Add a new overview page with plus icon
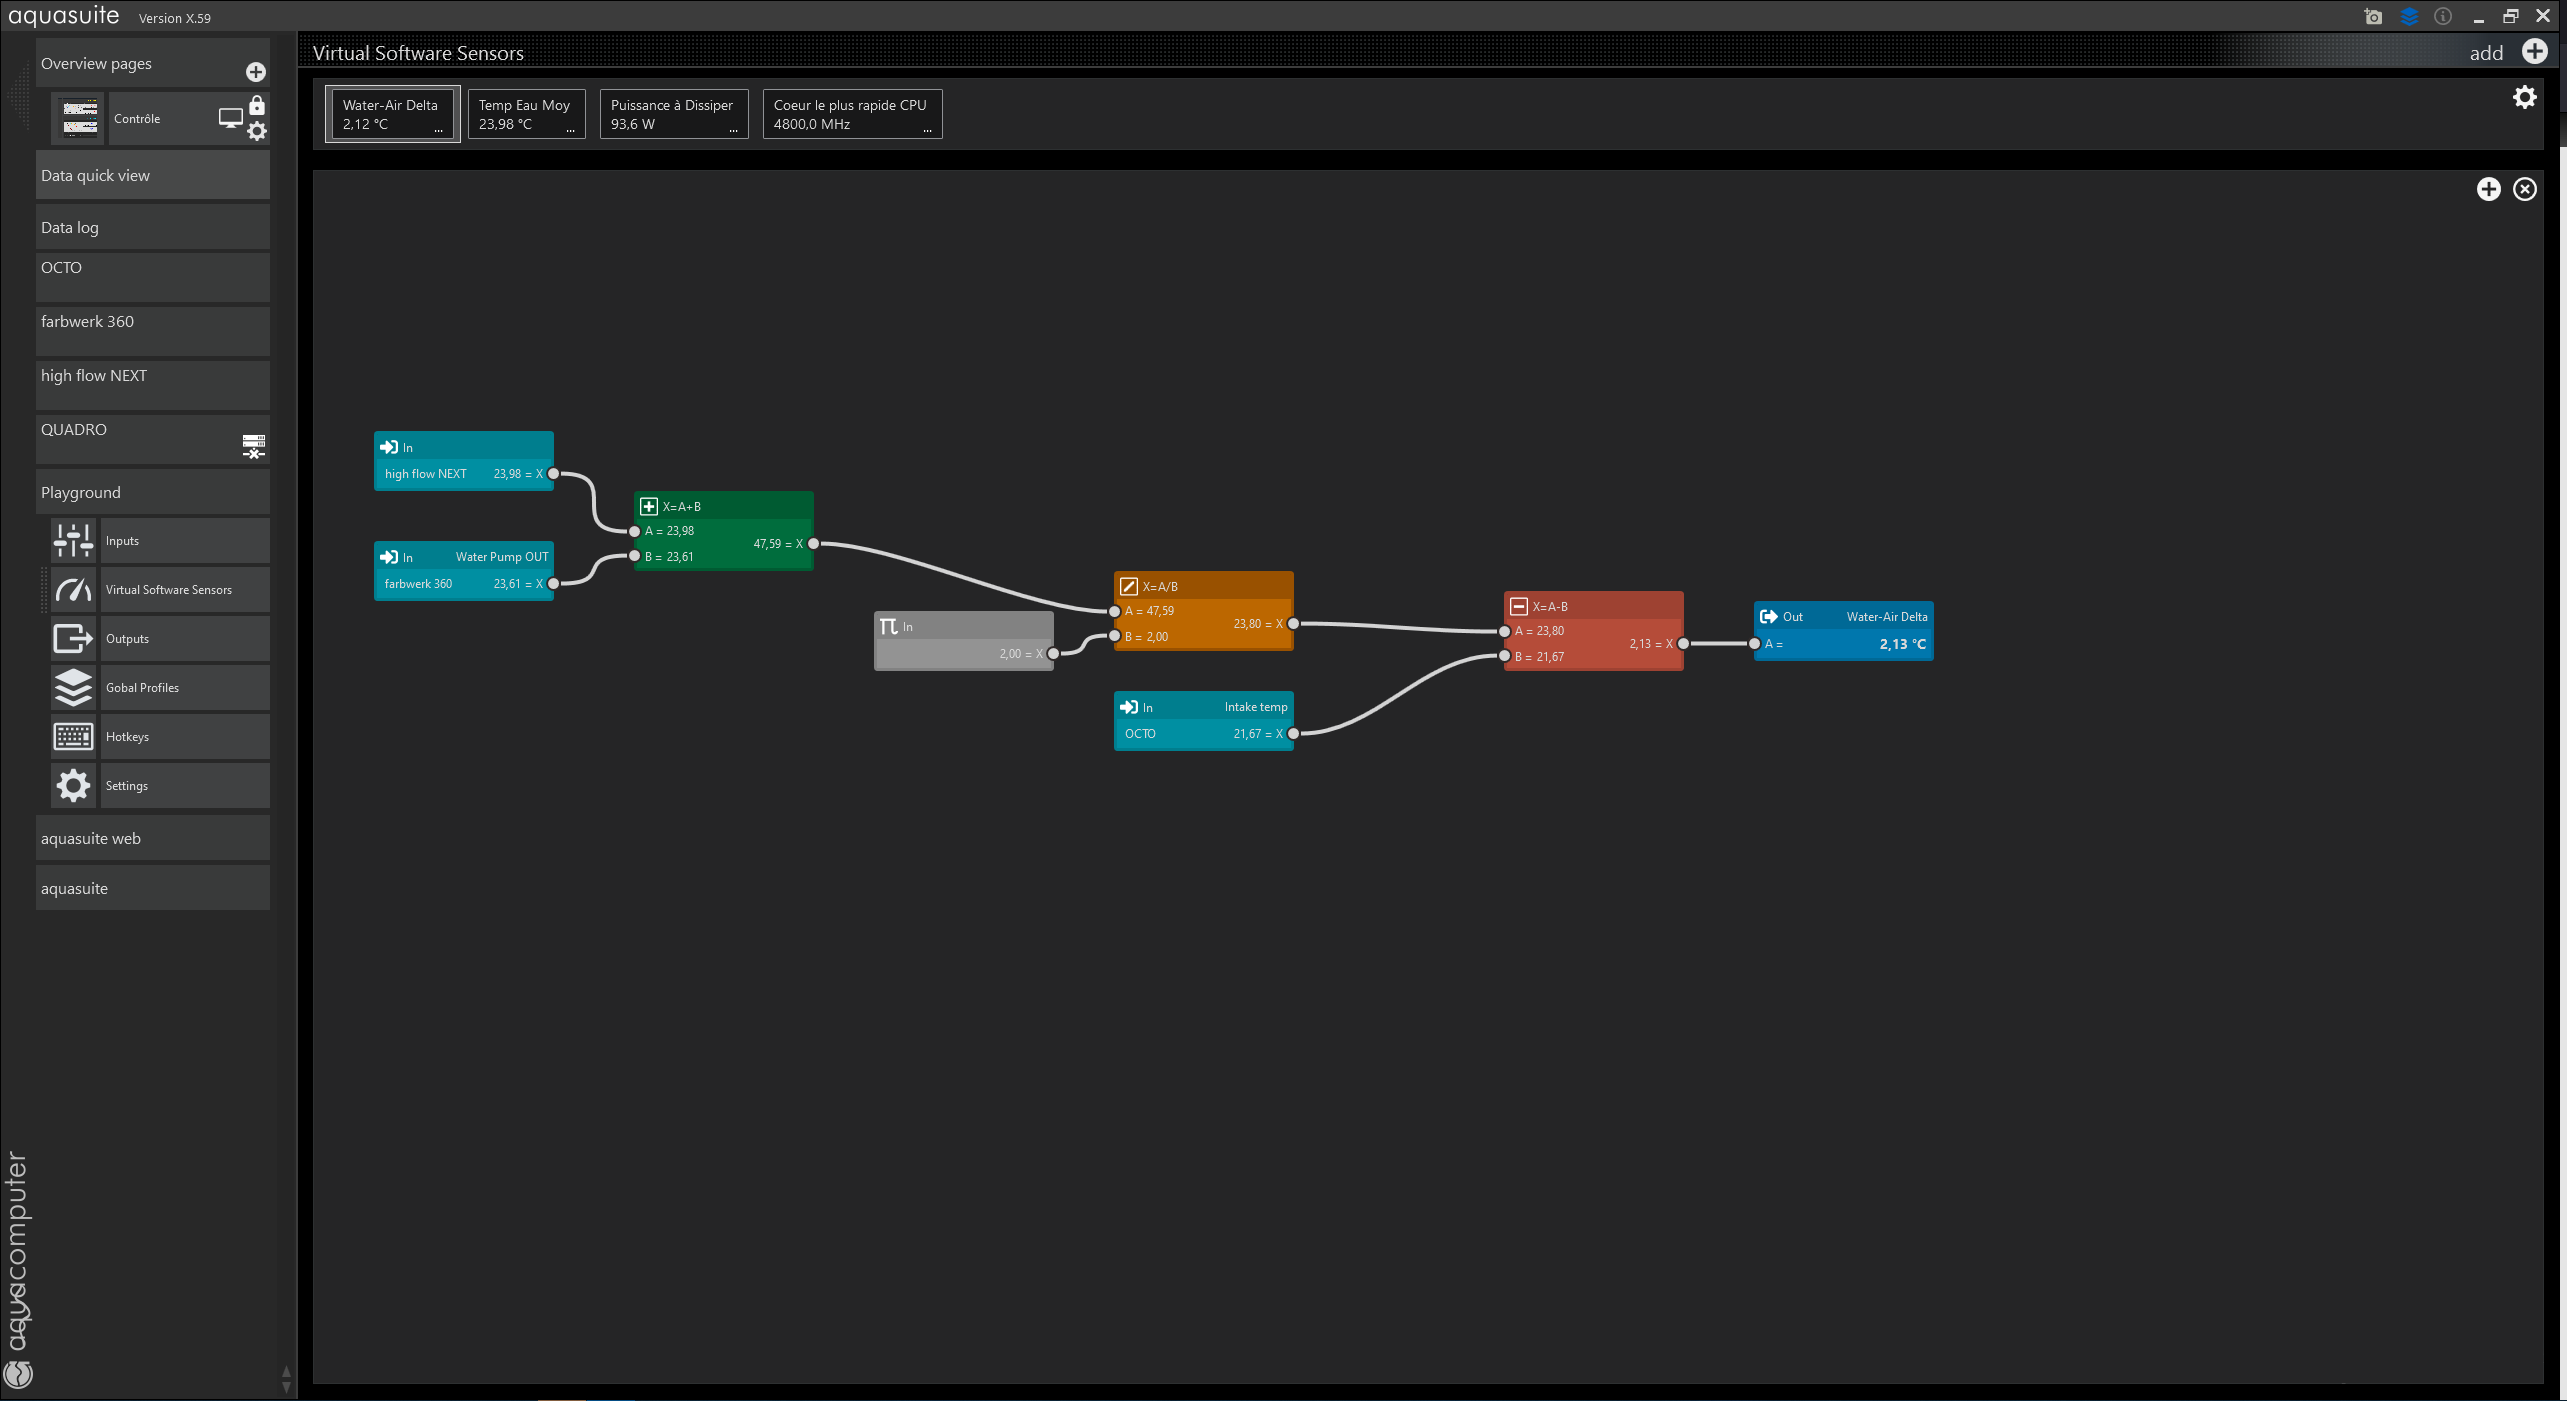Image resolution: width=2567 pixels, height=1401 pixels. 256,72
